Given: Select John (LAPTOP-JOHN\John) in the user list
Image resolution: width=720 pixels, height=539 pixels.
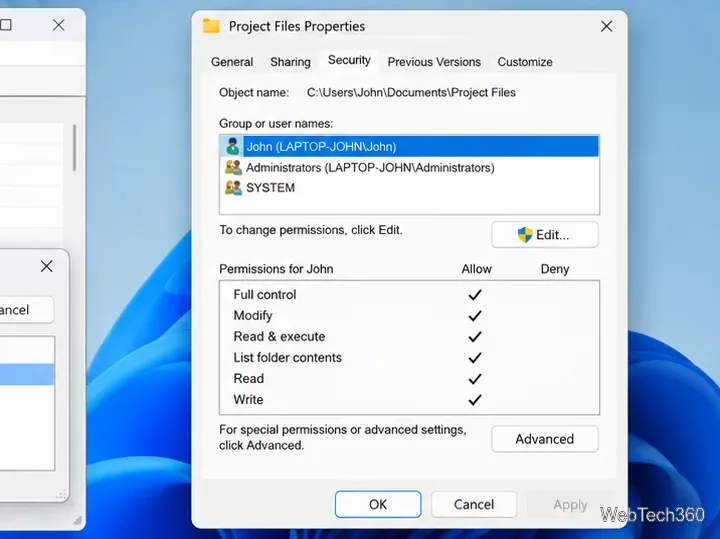Looking at the screenshot, I should pos(409,146).
